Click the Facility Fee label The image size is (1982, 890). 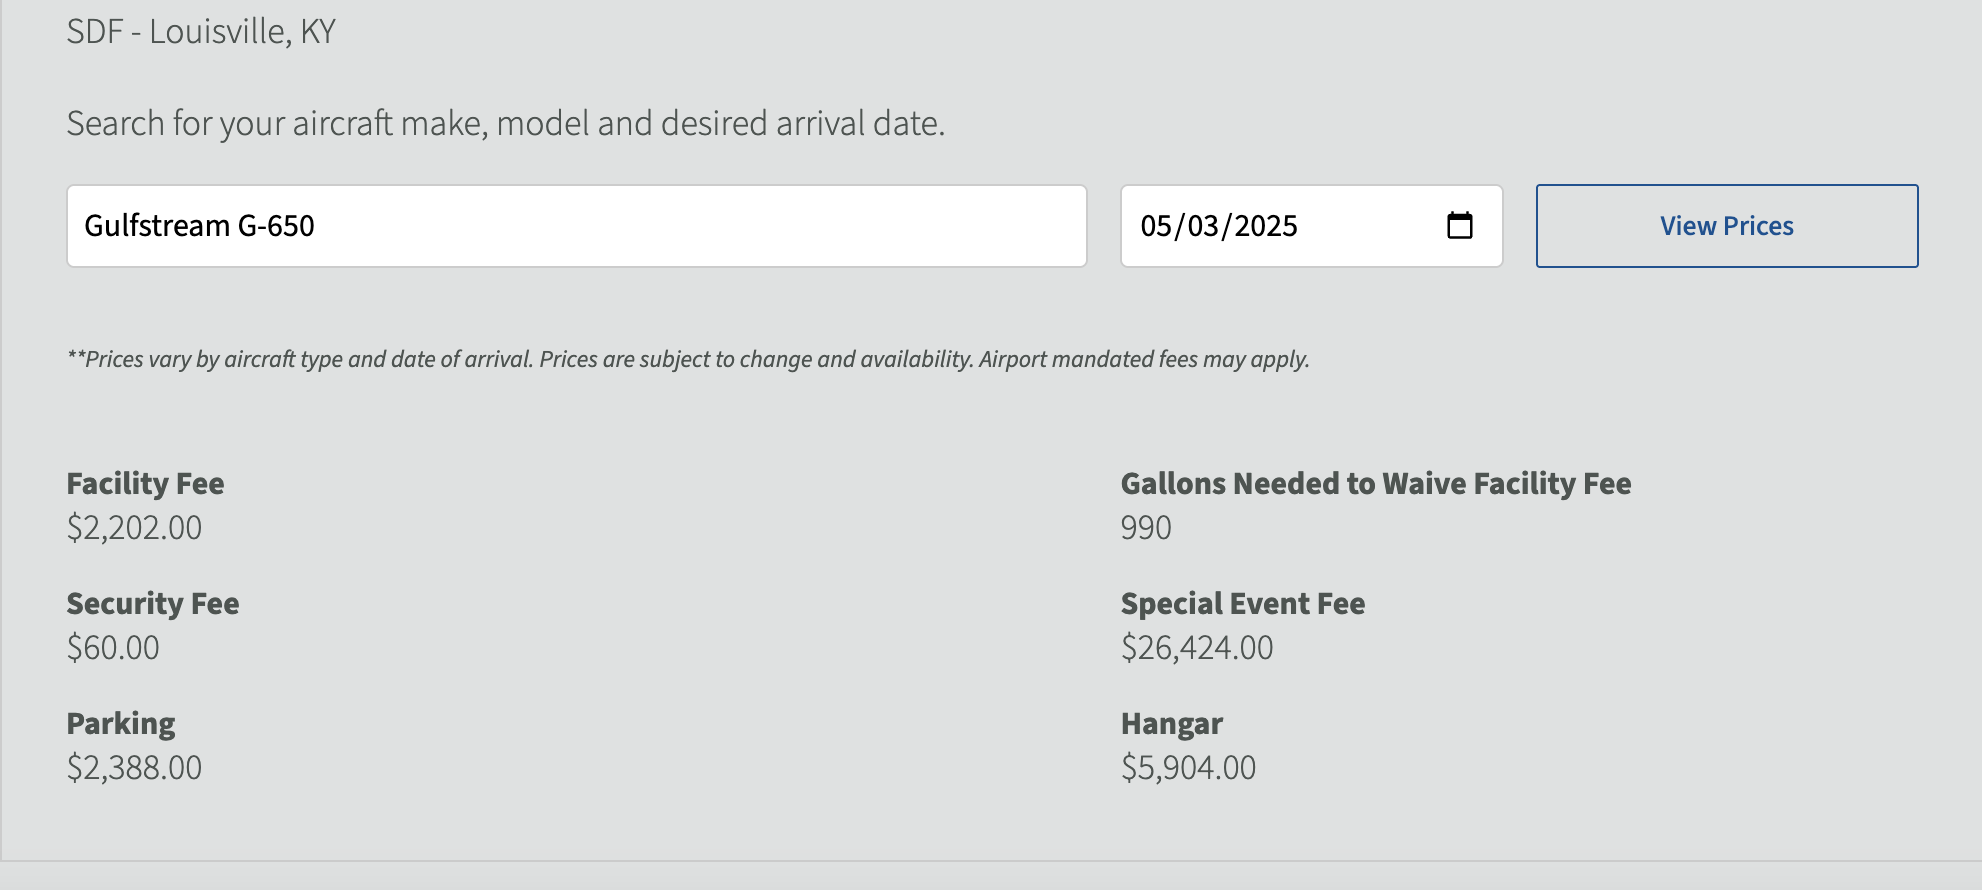tap(145, 483)
